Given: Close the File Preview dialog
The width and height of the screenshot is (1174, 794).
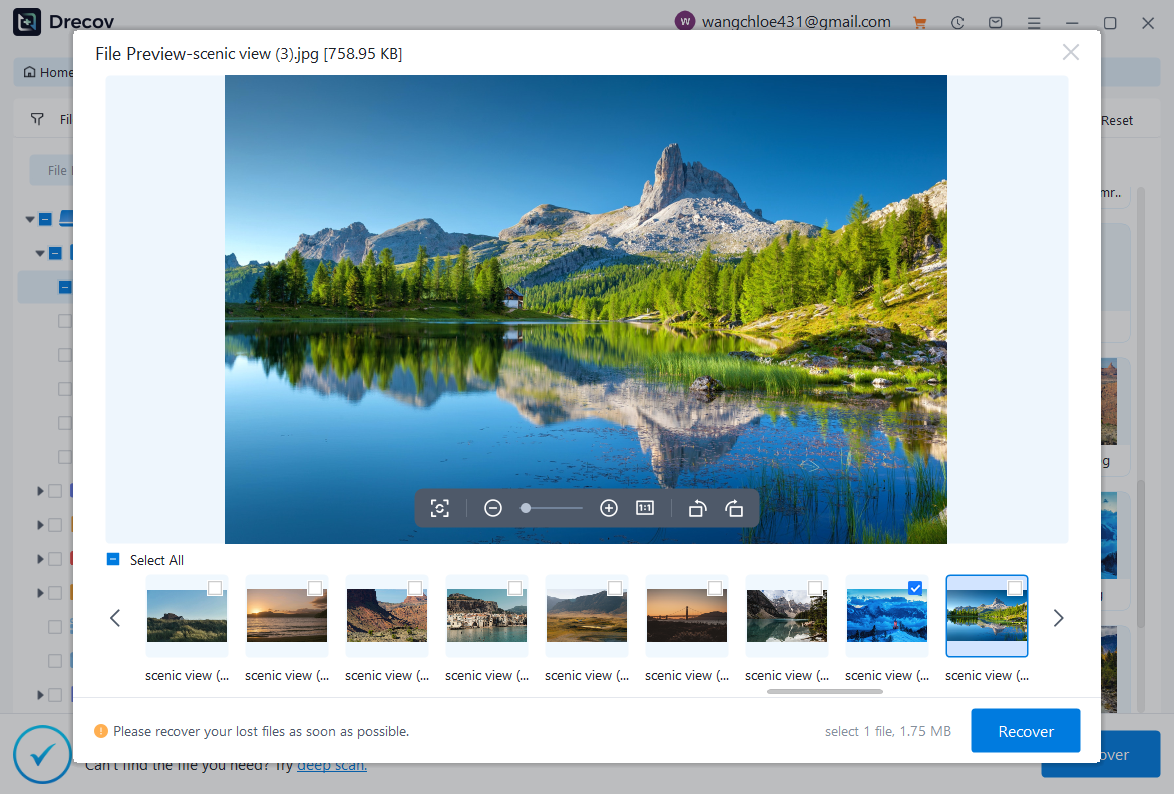Looking at the screenshot, I should point(1070,52).
